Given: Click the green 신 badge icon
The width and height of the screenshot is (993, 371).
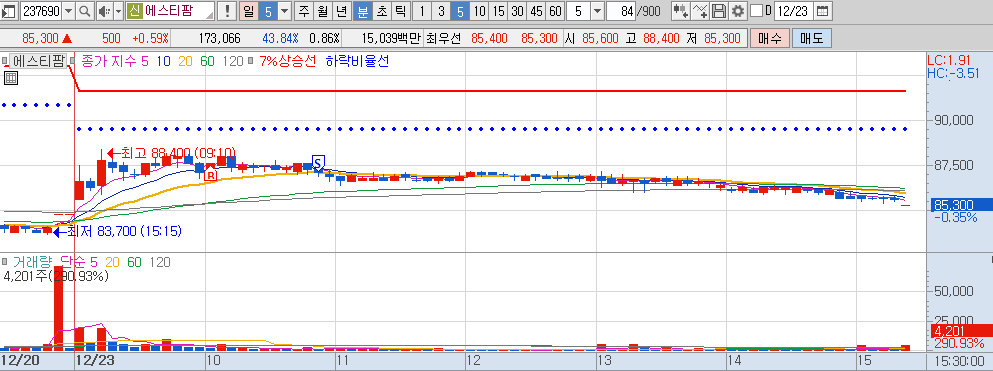Looking at the screenshot, I should point(134,11).
